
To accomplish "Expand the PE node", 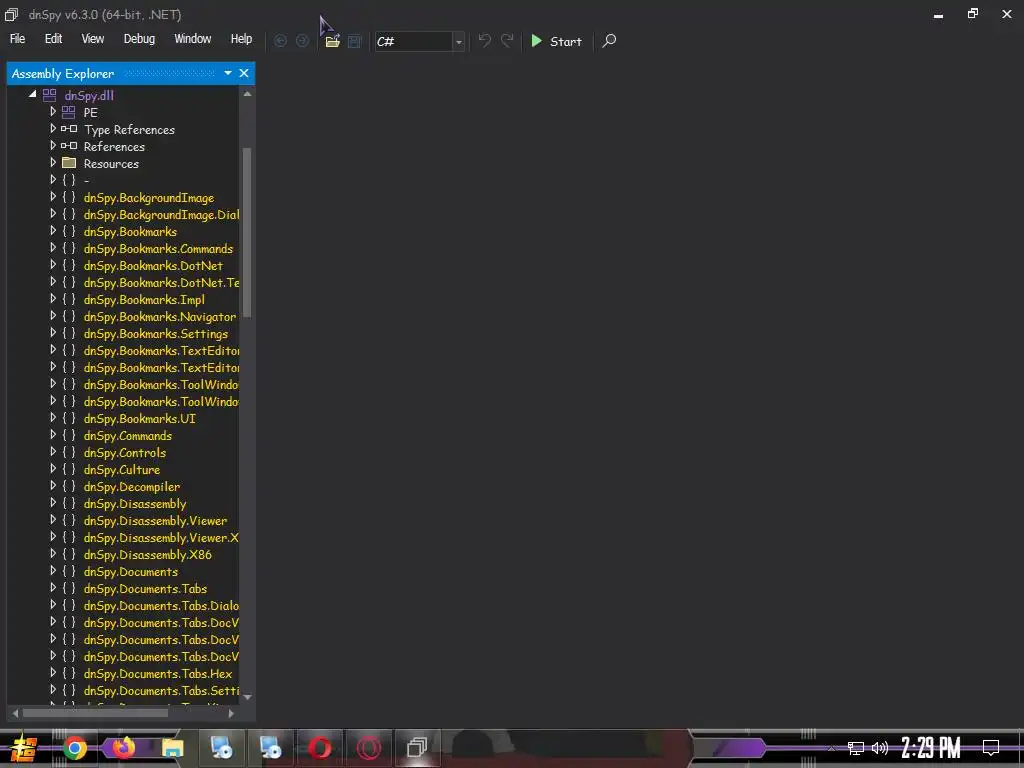I will 53,112.
